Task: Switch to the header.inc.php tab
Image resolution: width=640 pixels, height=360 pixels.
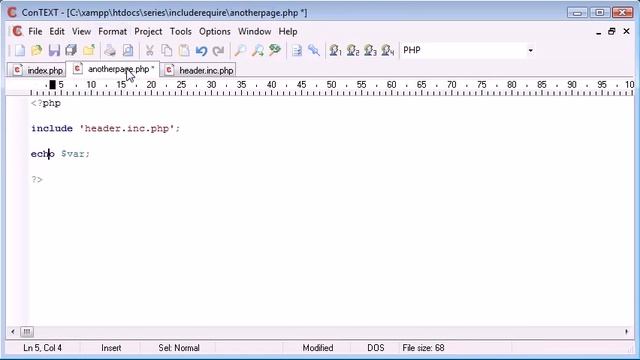Action: click(198, 70)
